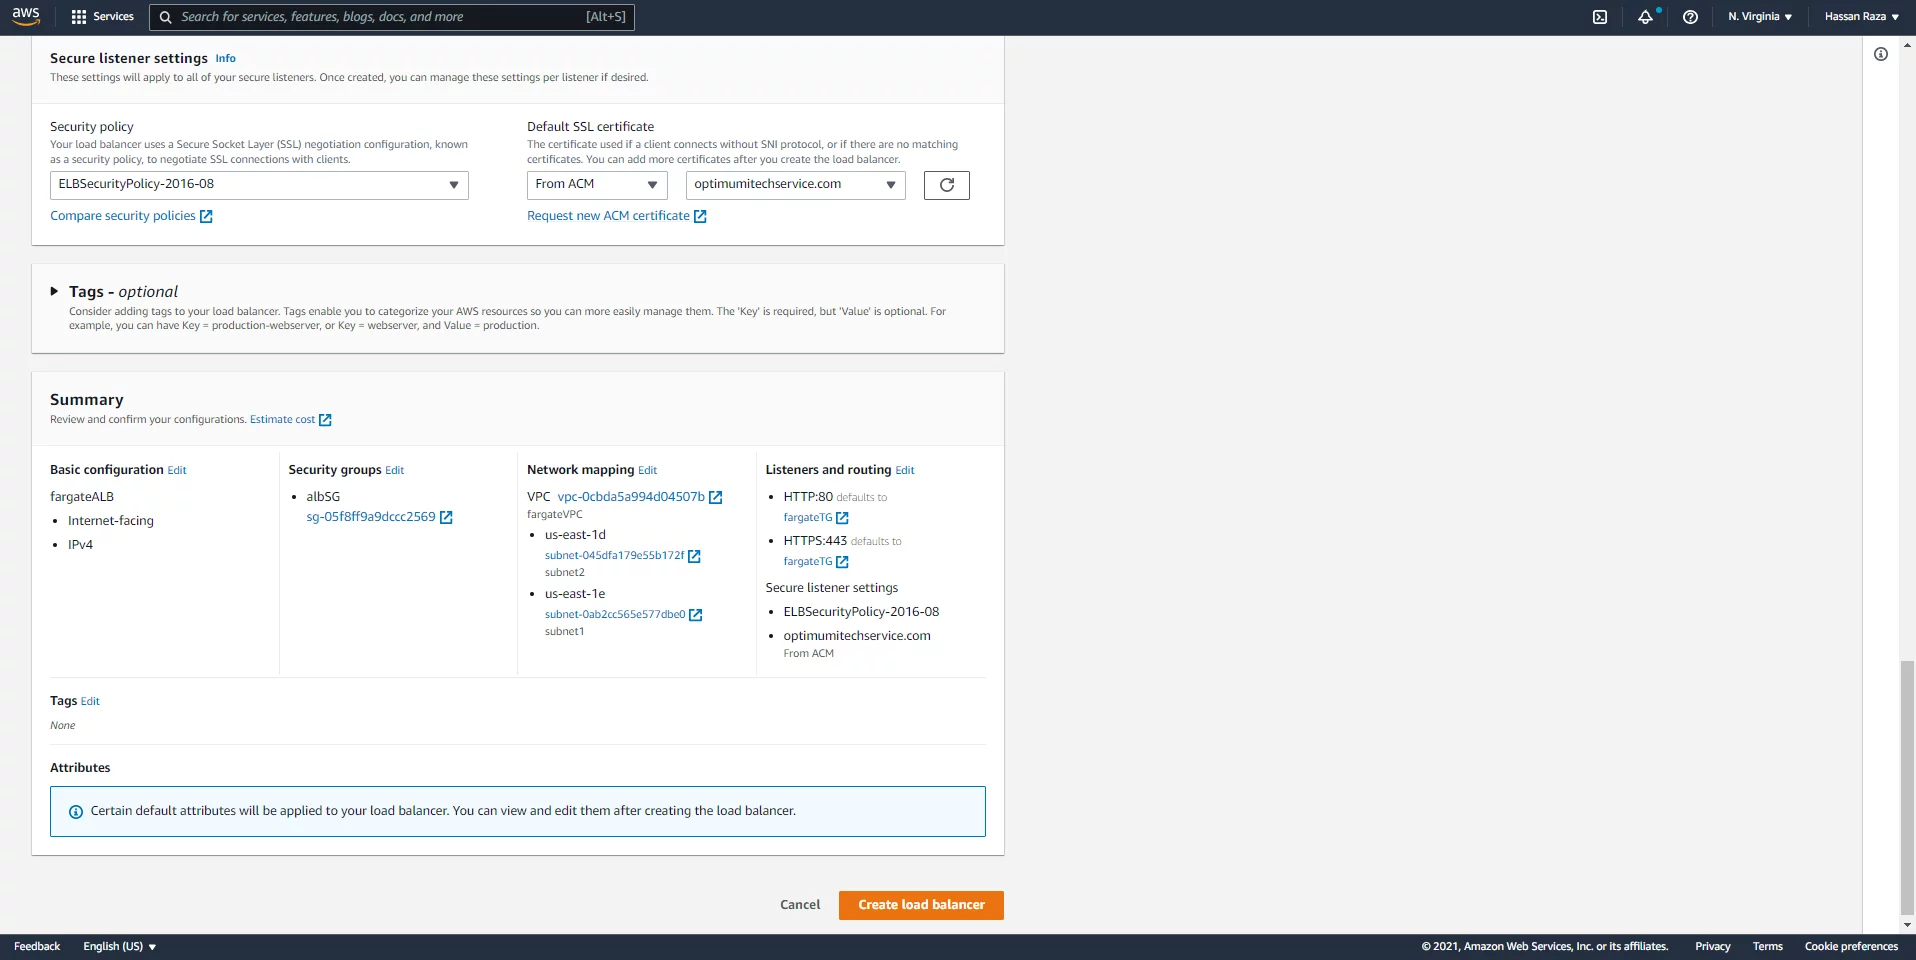The width and height of the screenshot is (1916, 960).
Task: Open AWS CloudShell terminal icon
Action: pyautogui.click(x=1600, y=17)
